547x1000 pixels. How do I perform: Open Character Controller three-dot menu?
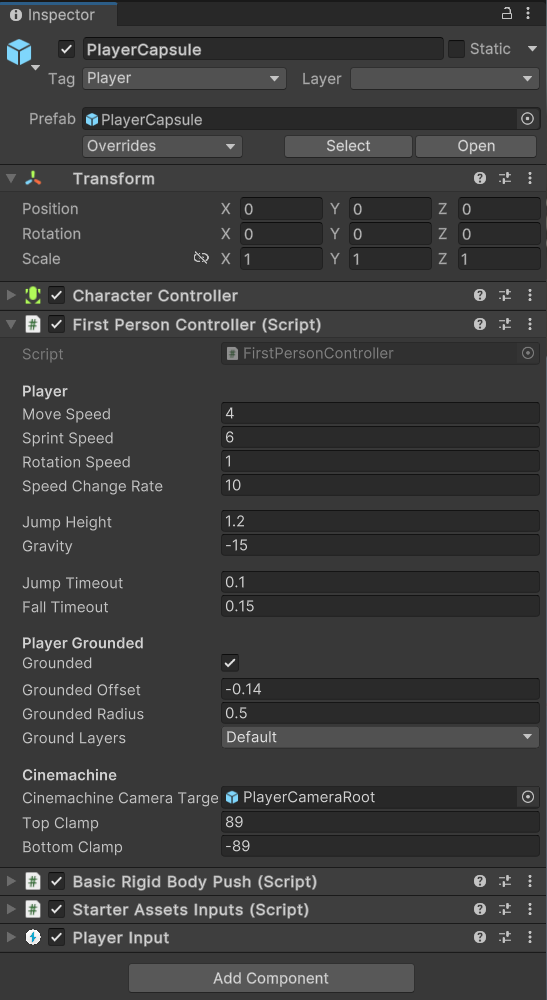coord(529,295)
